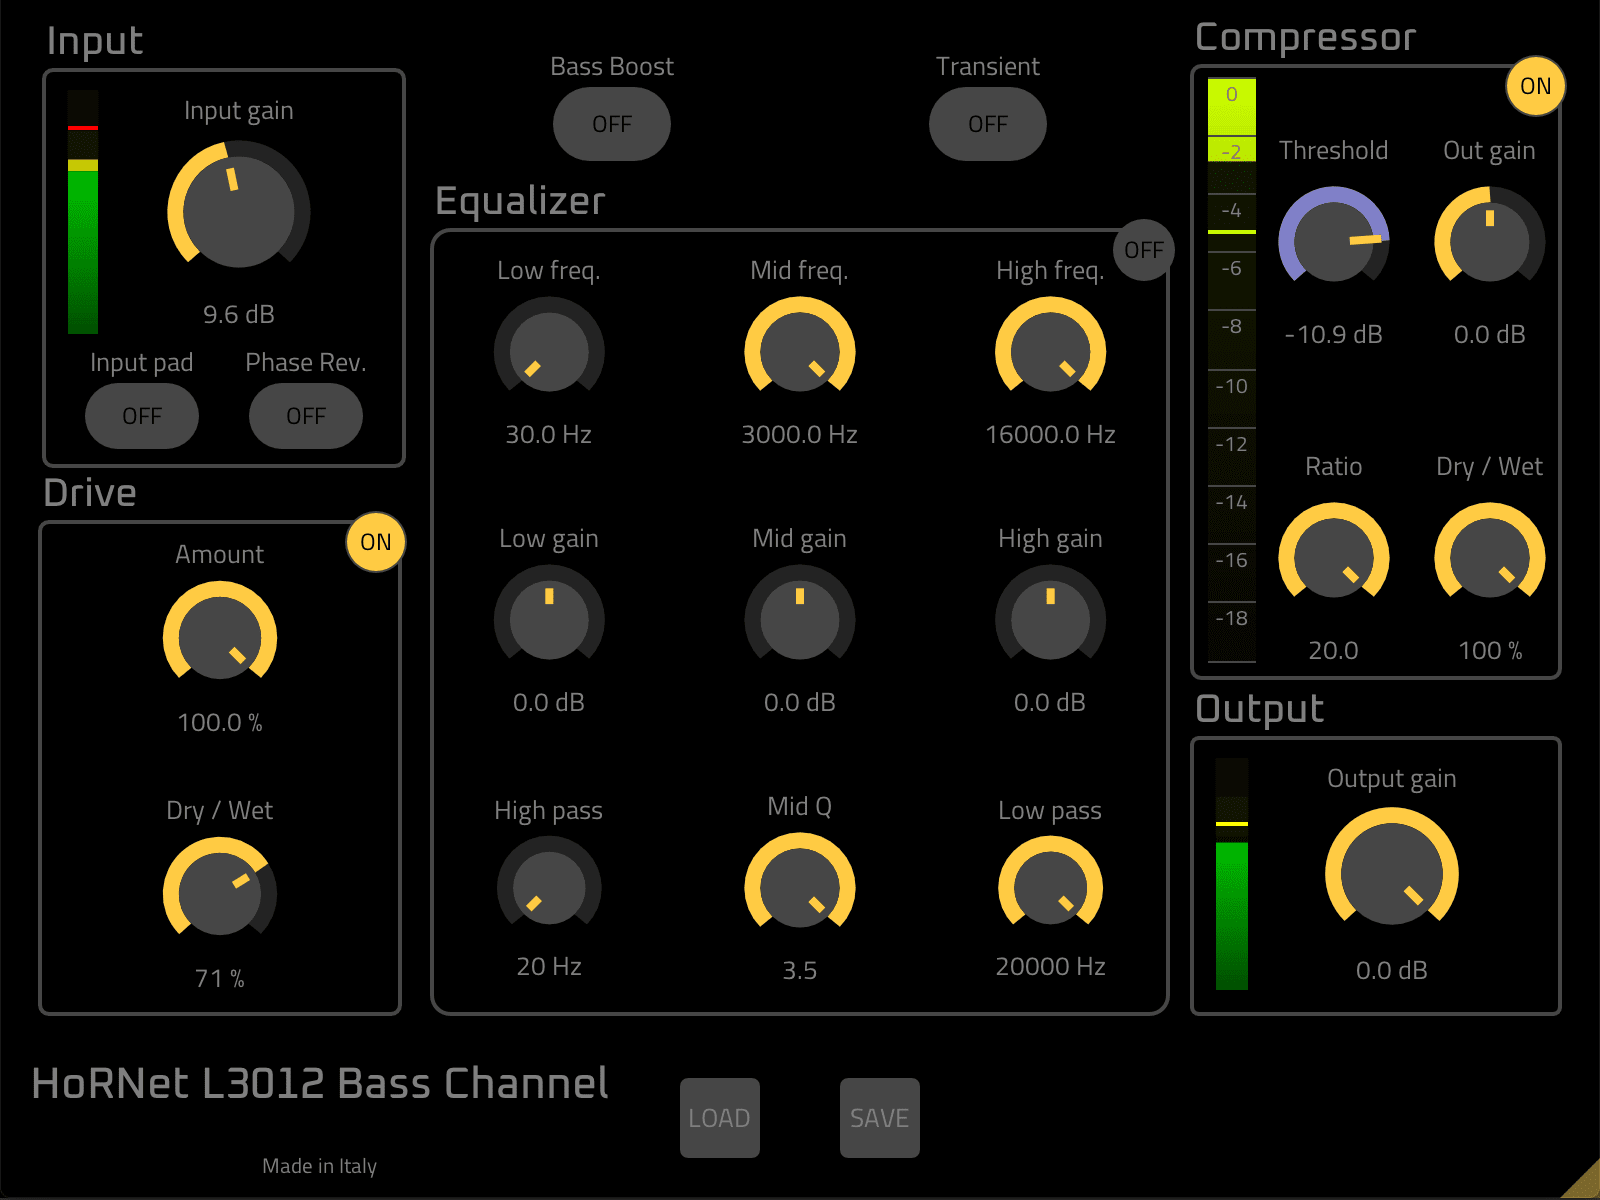
Task: Click the 100 % compressor dry/wet value
Action: [x=1490, y=651]
